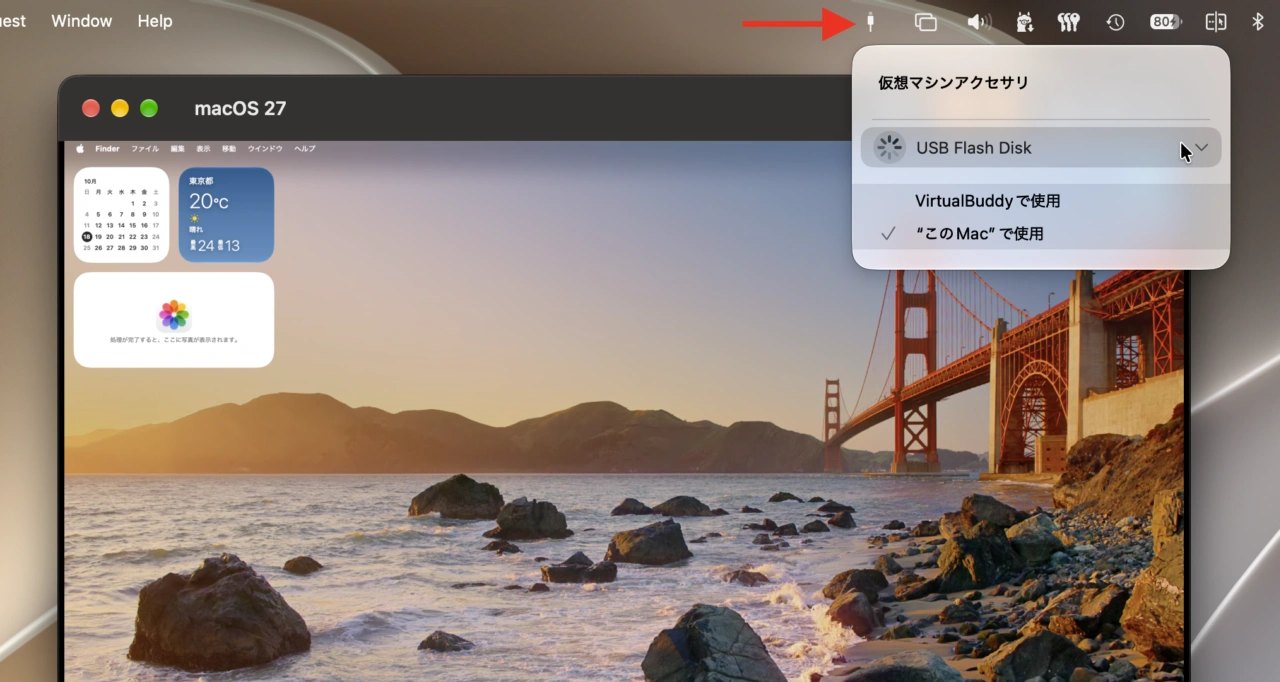Zoom the macOS 27 window with the green button
1280x682 pixels.
coord(149,108)
